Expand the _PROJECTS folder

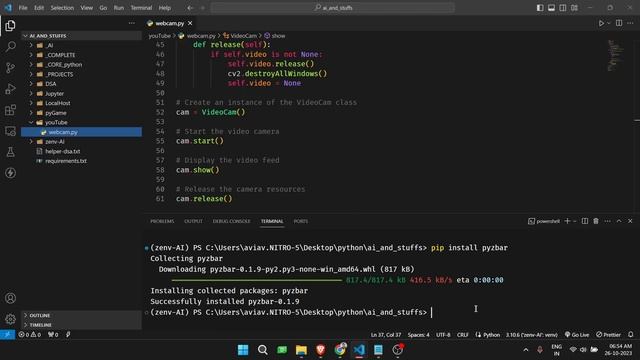click(31, 74)
